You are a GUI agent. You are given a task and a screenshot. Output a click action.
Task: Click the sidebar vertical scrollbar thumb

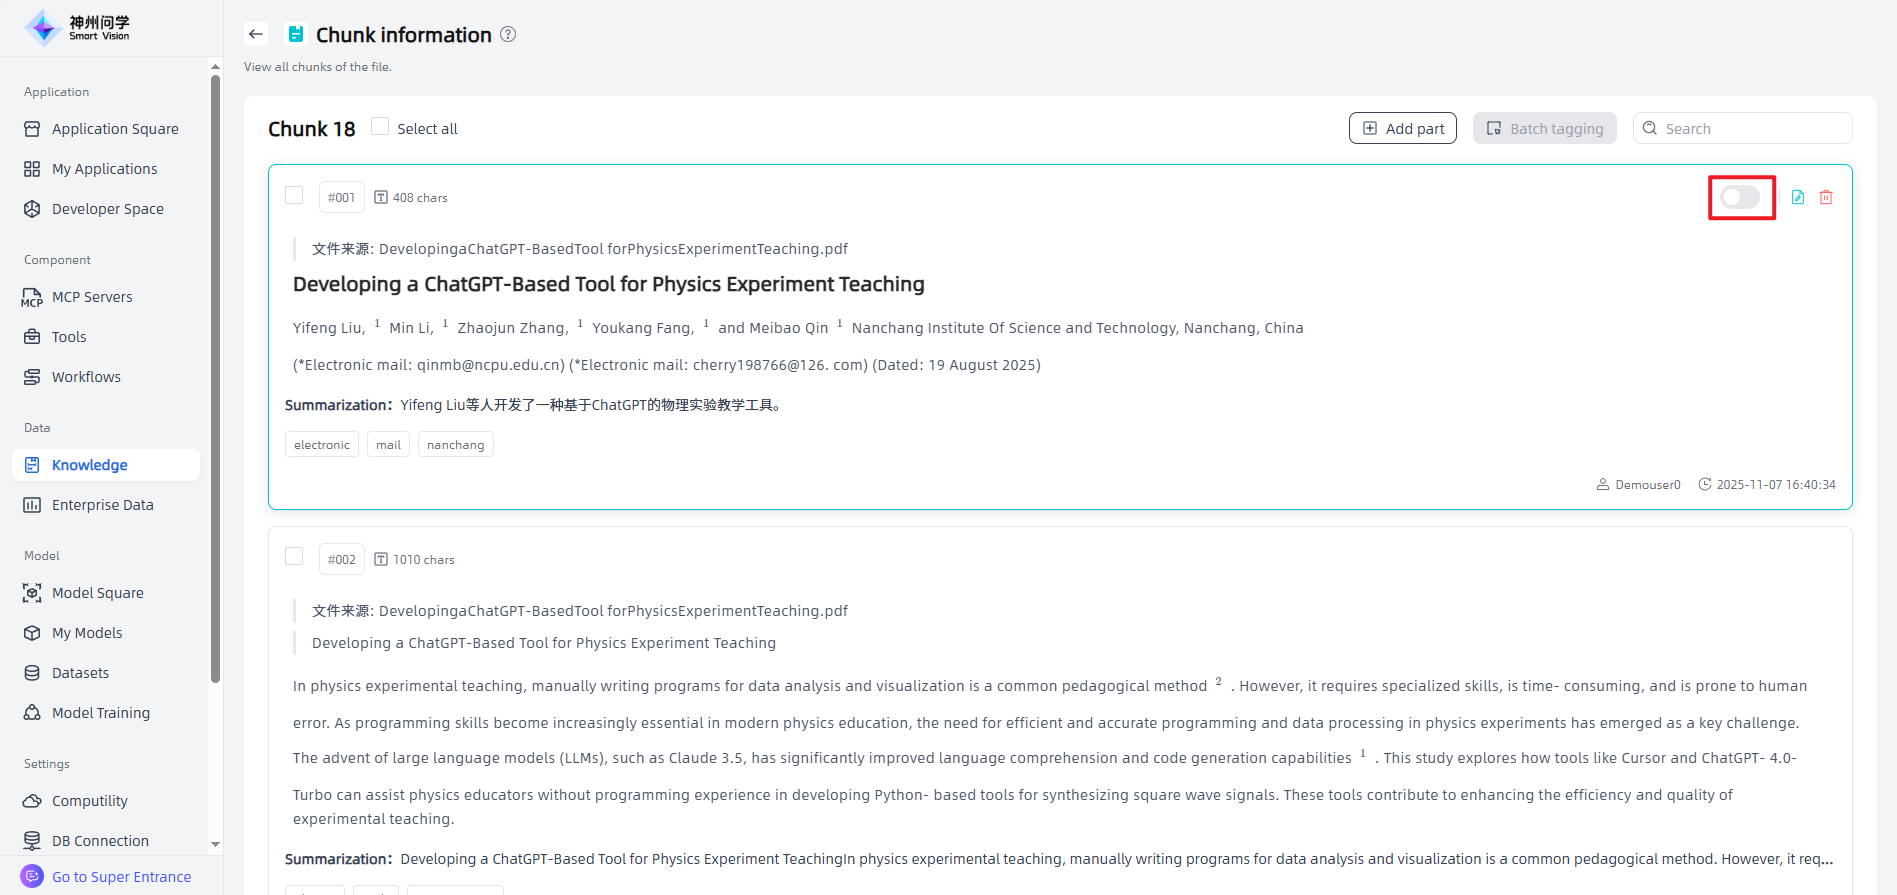pyautogui.click(x=215, y=380)
